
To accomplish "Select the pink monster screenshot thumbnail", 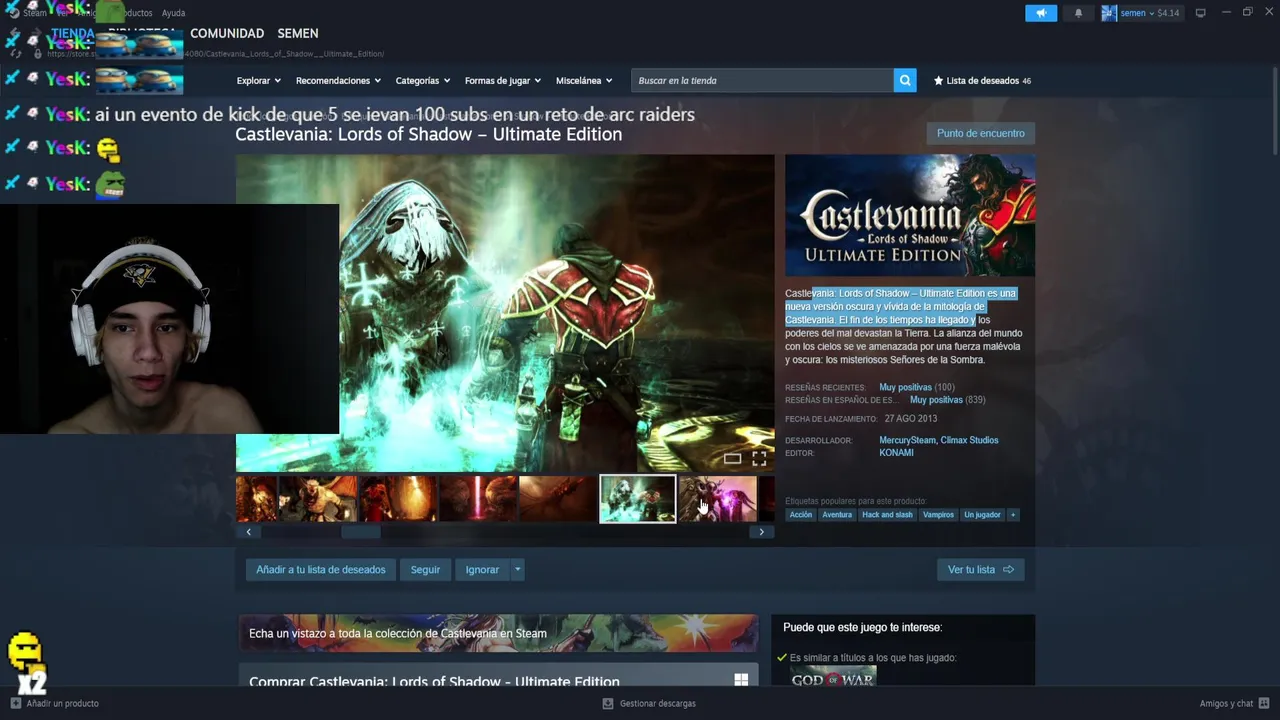I will pos(718,499).
